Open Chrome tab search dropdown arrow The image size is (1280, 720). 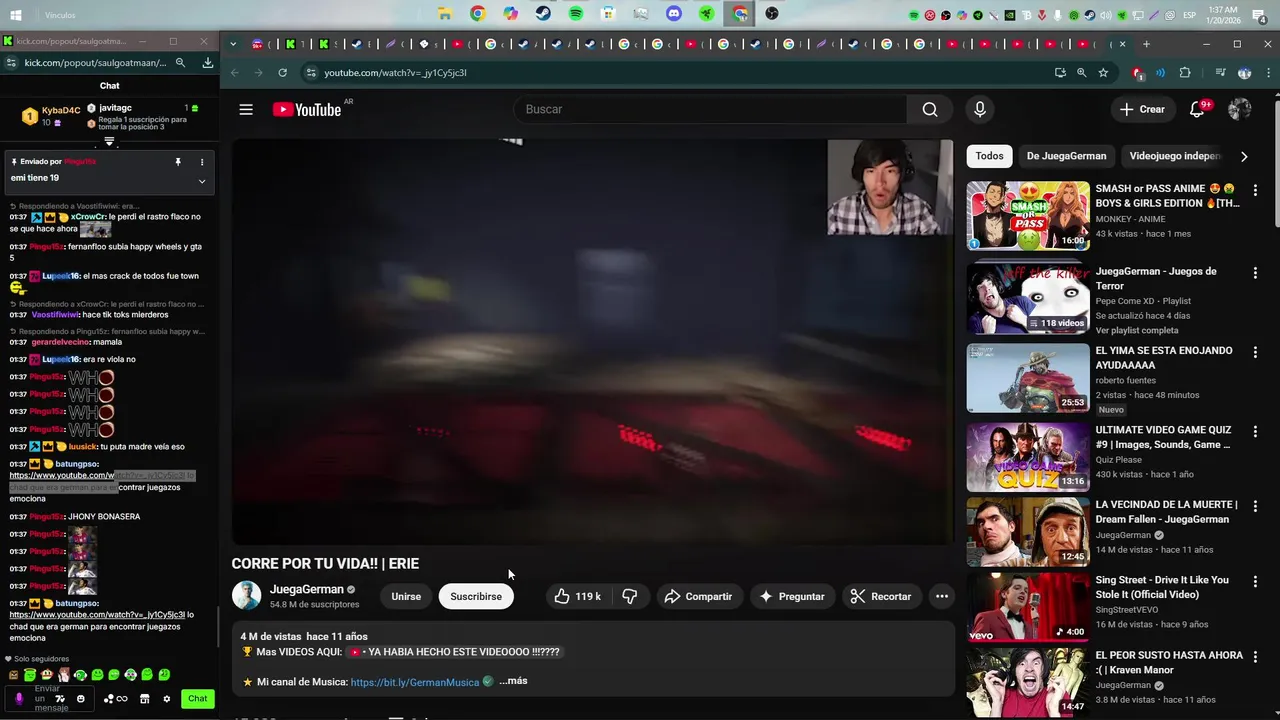tap(233, 44)
